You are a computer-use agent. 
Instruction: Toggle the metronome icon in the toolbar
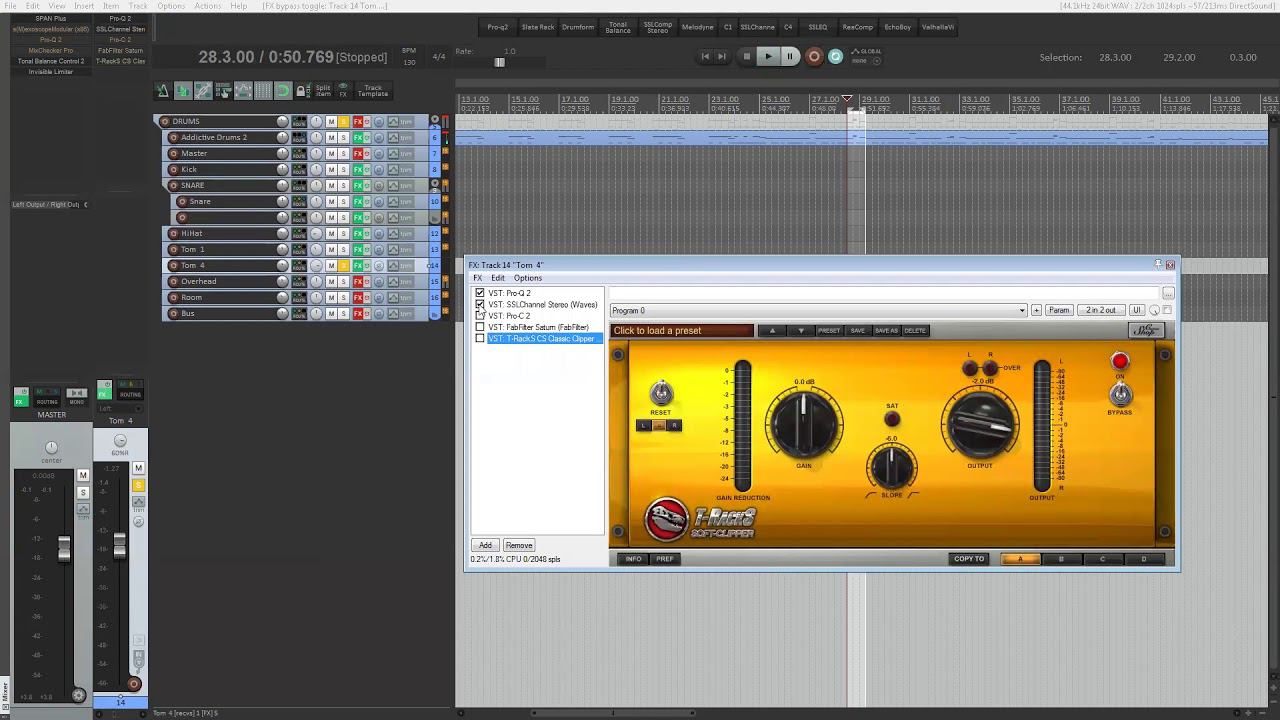[162, 91]
